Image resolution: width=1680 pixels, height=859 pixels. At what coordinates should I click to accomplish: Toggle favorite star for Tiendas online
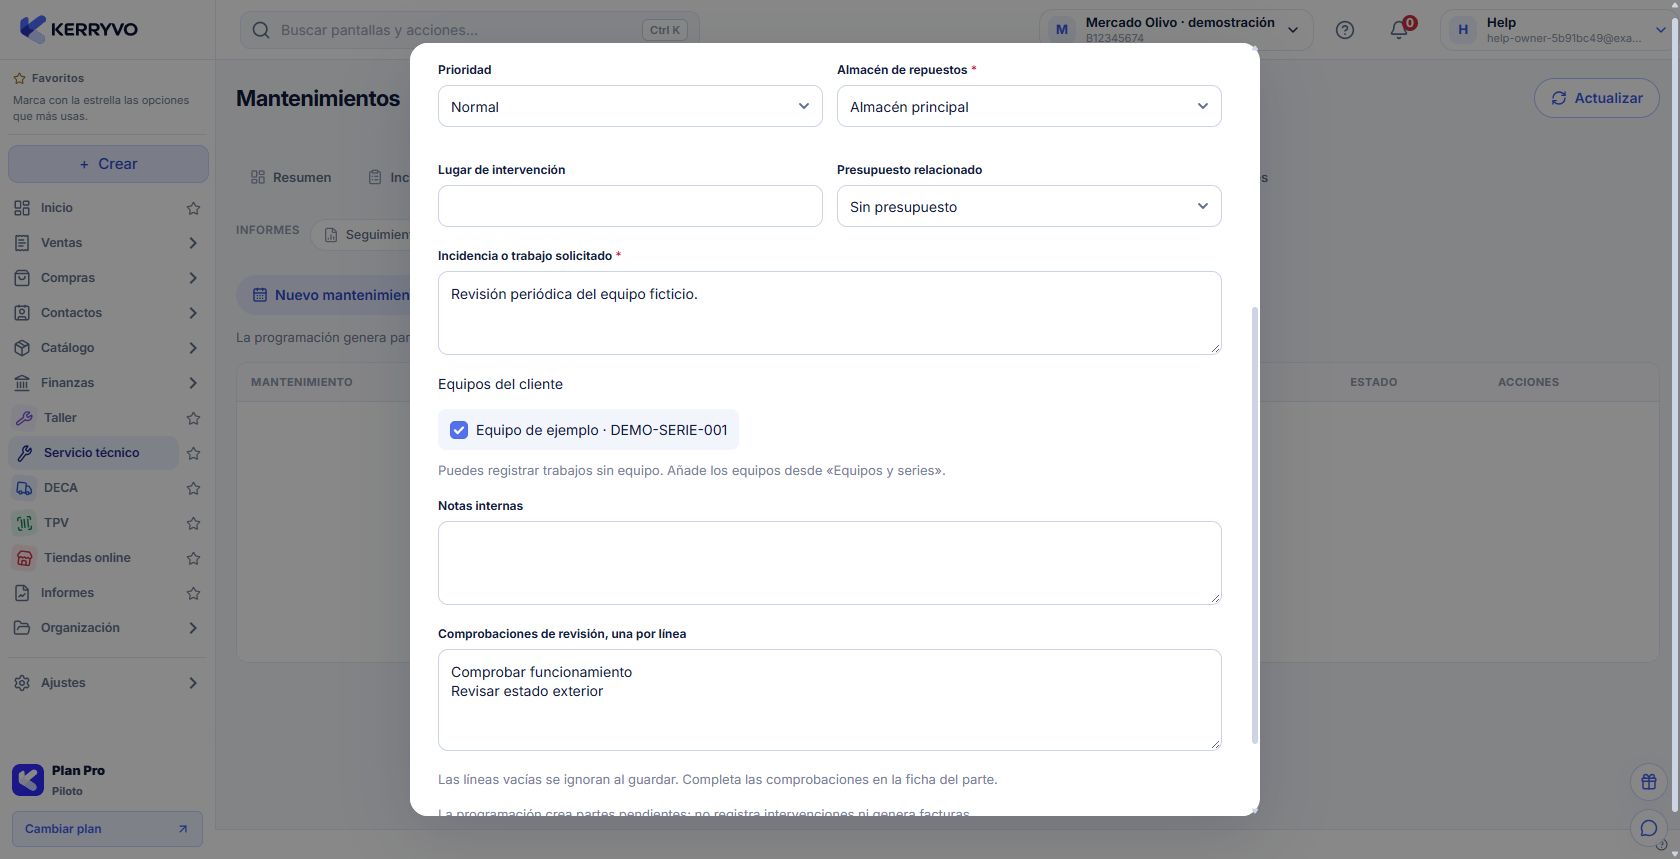click(193, 558)
